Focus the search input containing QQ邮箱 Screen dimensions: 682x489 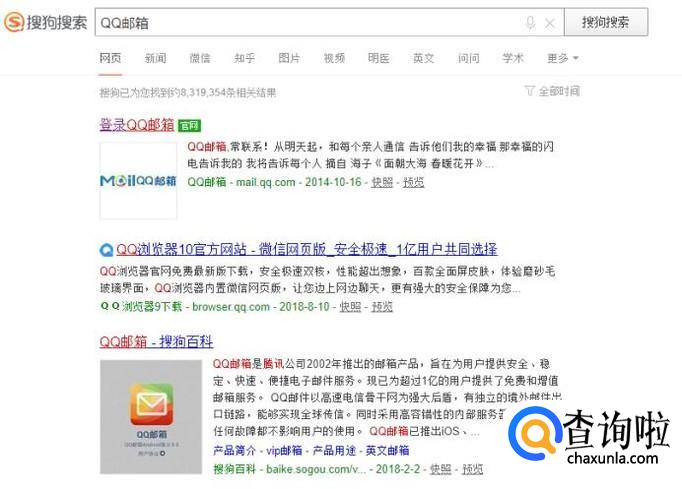(309, 23)
